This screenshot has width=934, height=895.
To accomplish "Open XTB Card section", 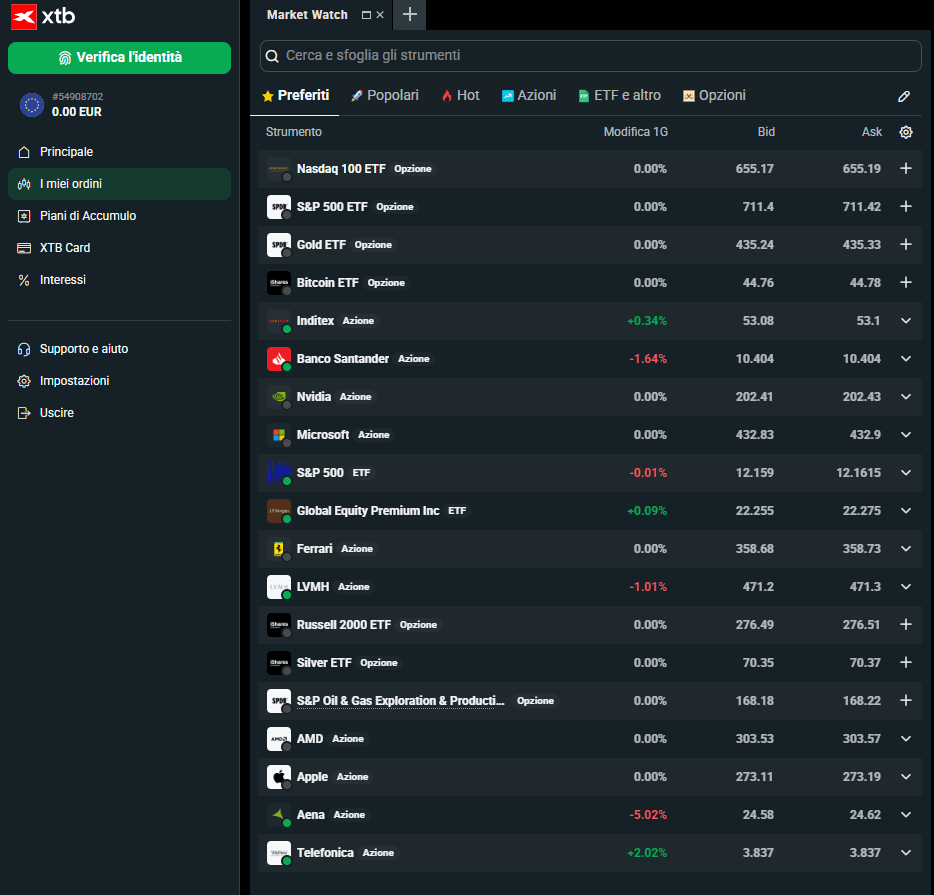I will pyautogui.click(x=119, y=248).
